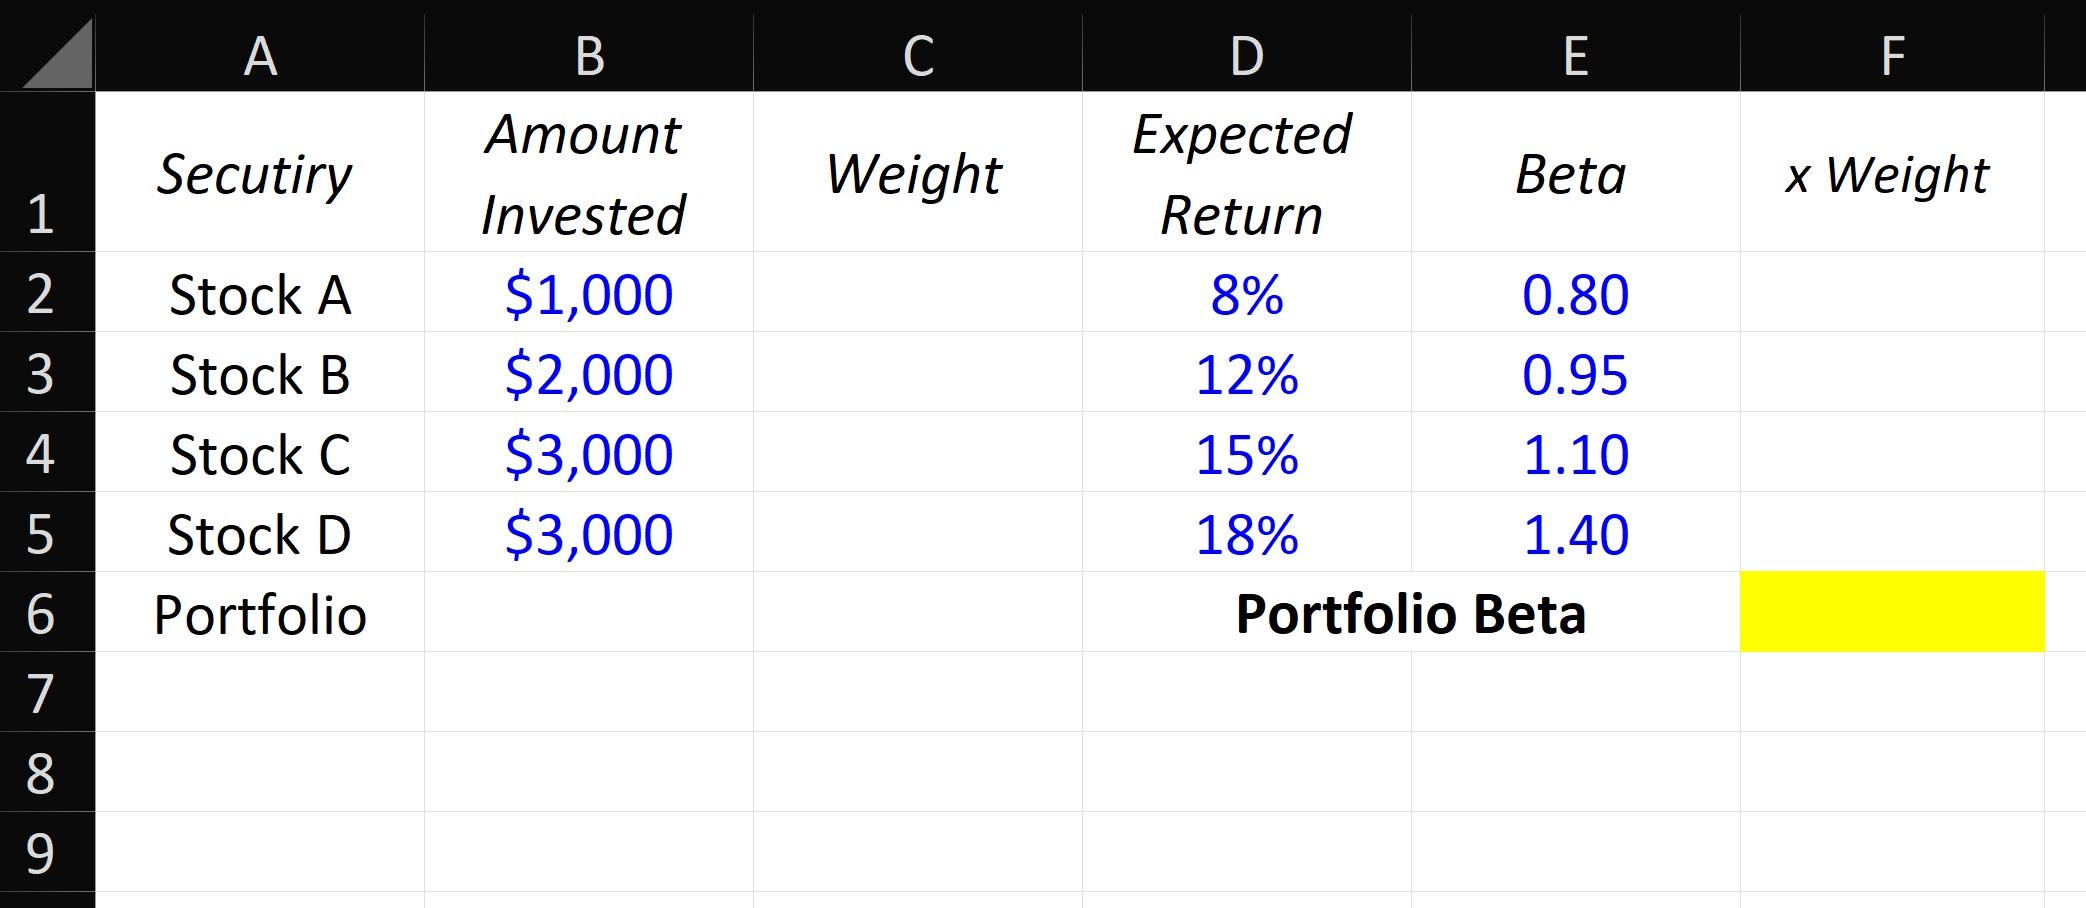2086x908 pixels.
Task: Click the $2,000 amount for Stock B
Action: point(588,375)
